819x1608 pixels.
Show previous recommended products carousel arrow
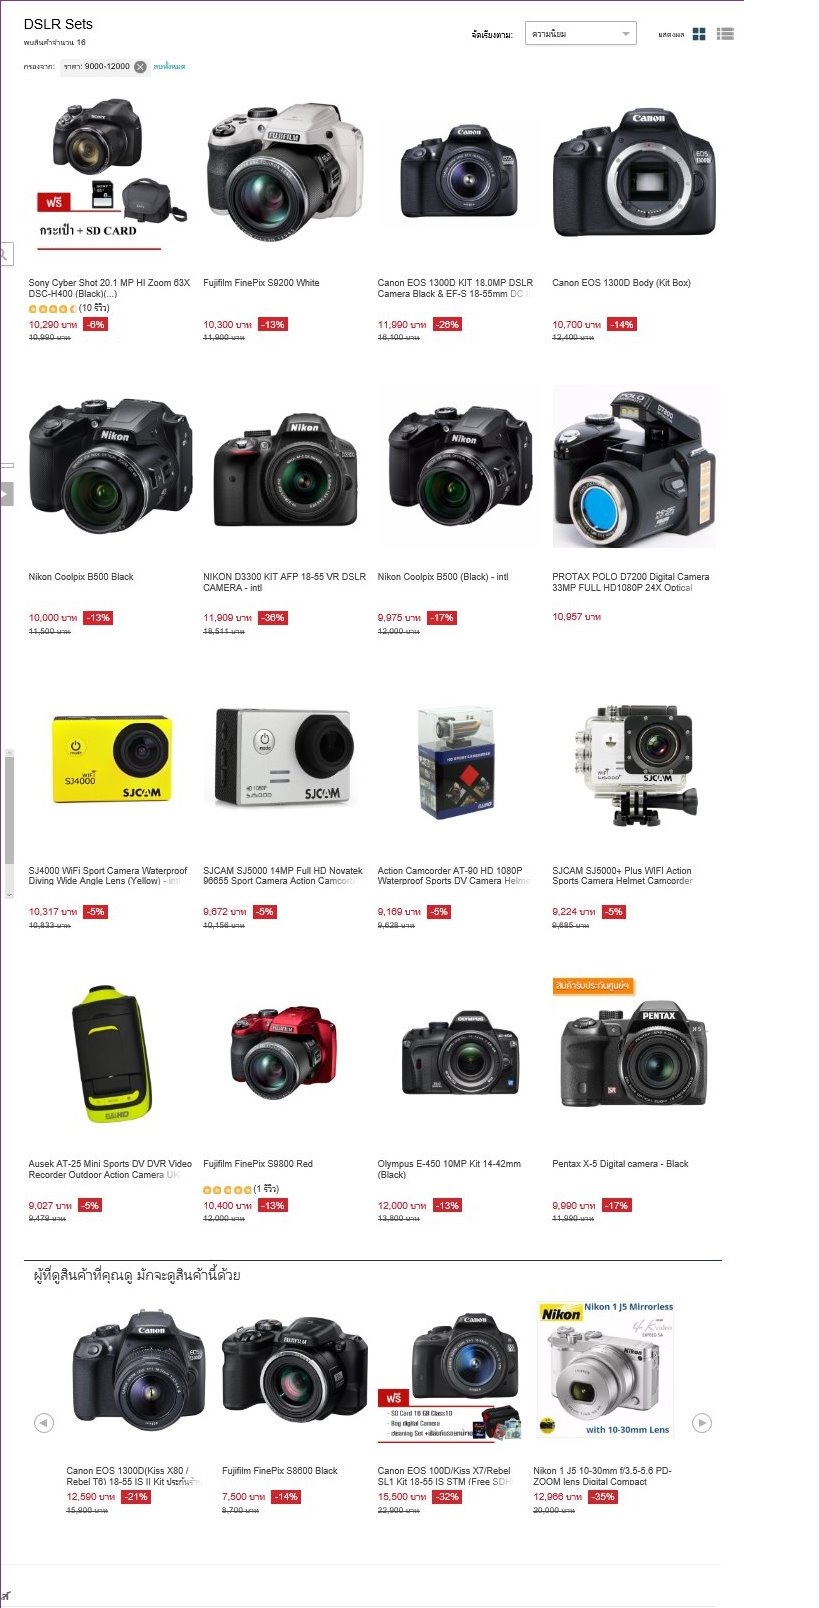43,1423
